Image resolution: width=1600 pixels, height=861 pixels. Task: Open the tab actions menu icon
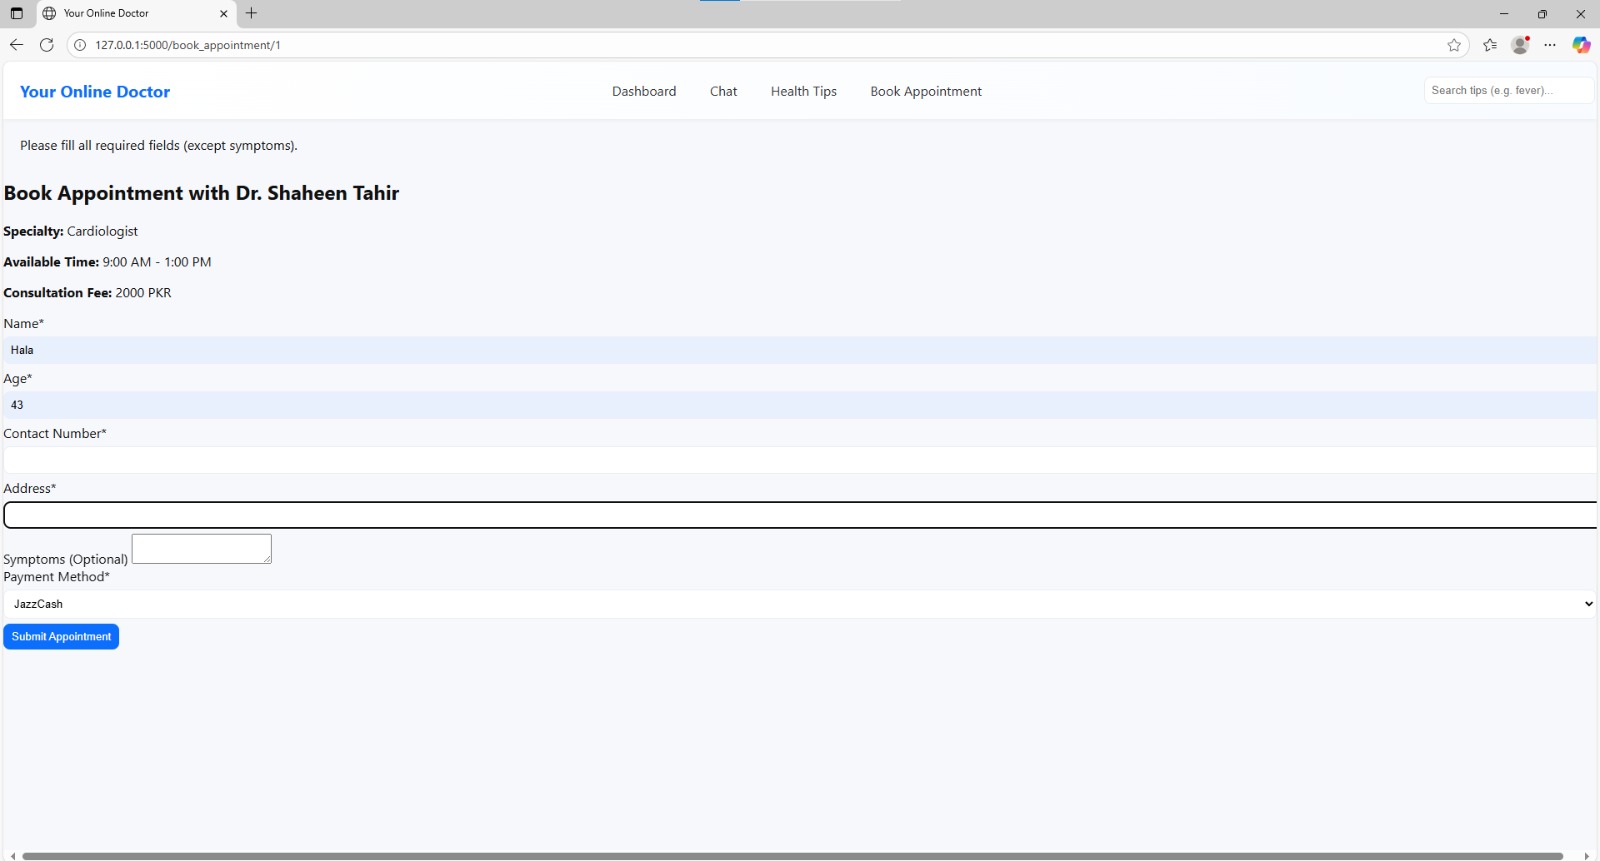pyautogui.click(x=16, y=13)
